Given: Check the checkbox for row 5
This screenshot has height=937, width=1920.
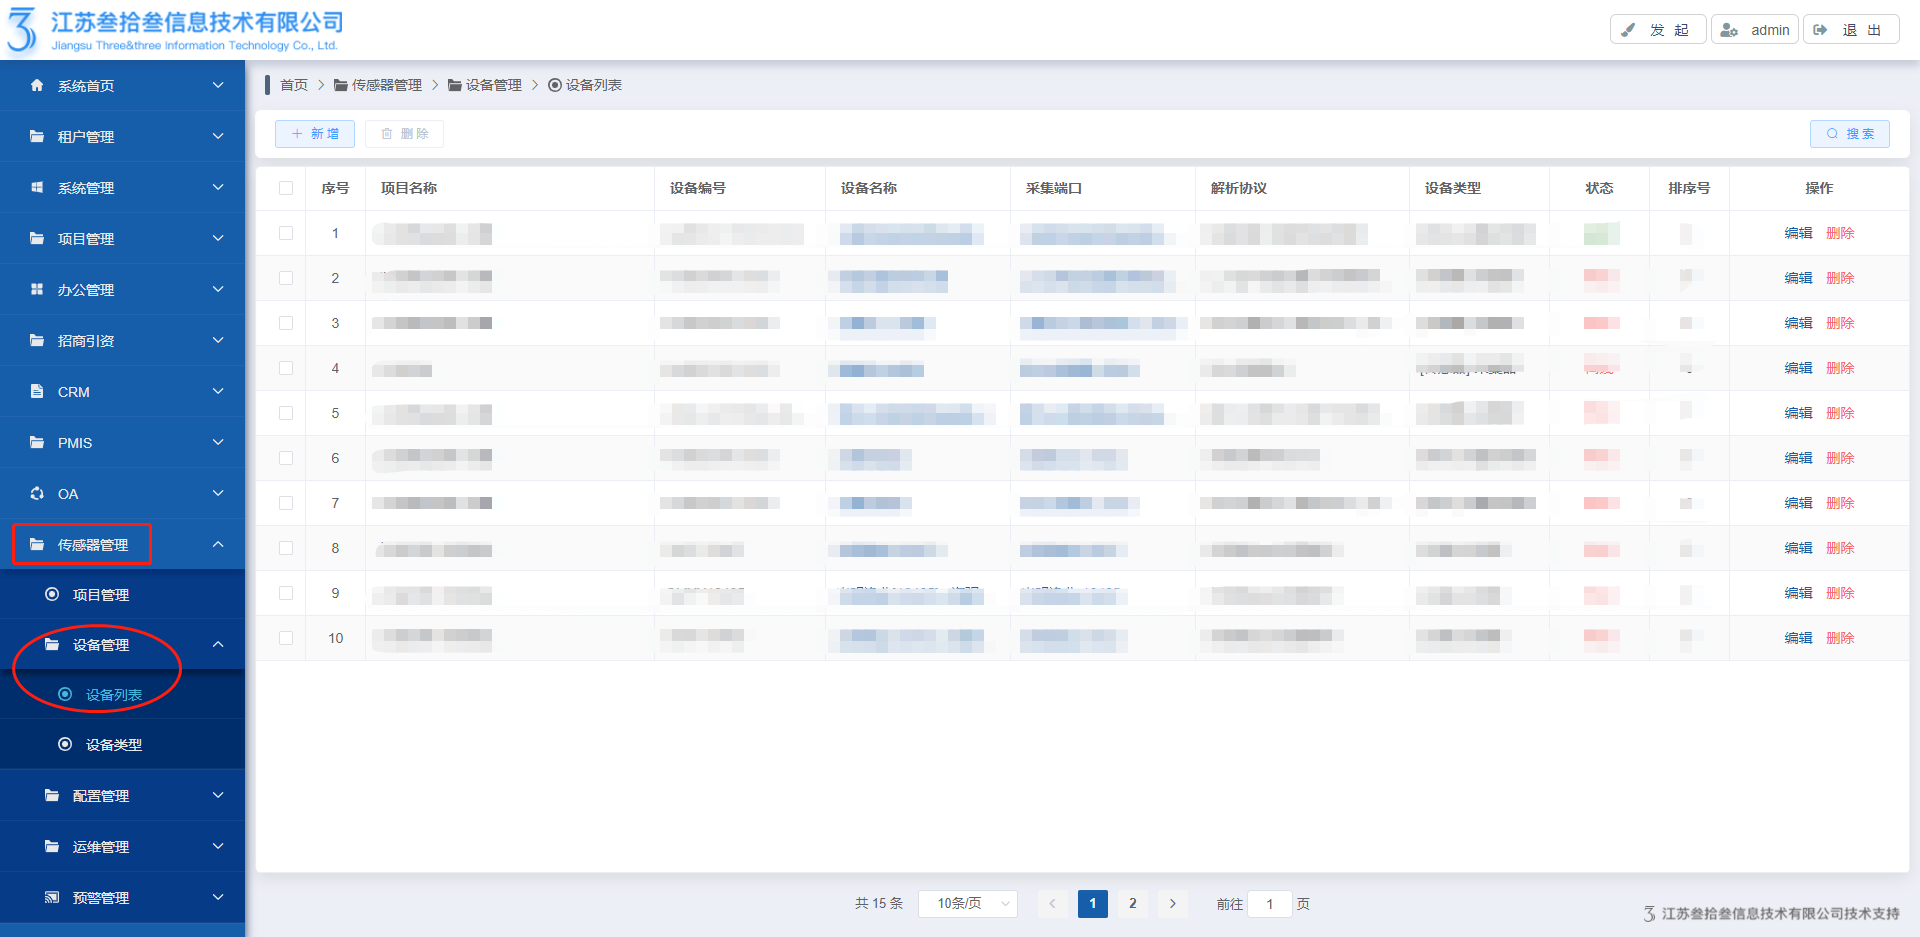Looking at the screenshot, I should click(286, 413).
